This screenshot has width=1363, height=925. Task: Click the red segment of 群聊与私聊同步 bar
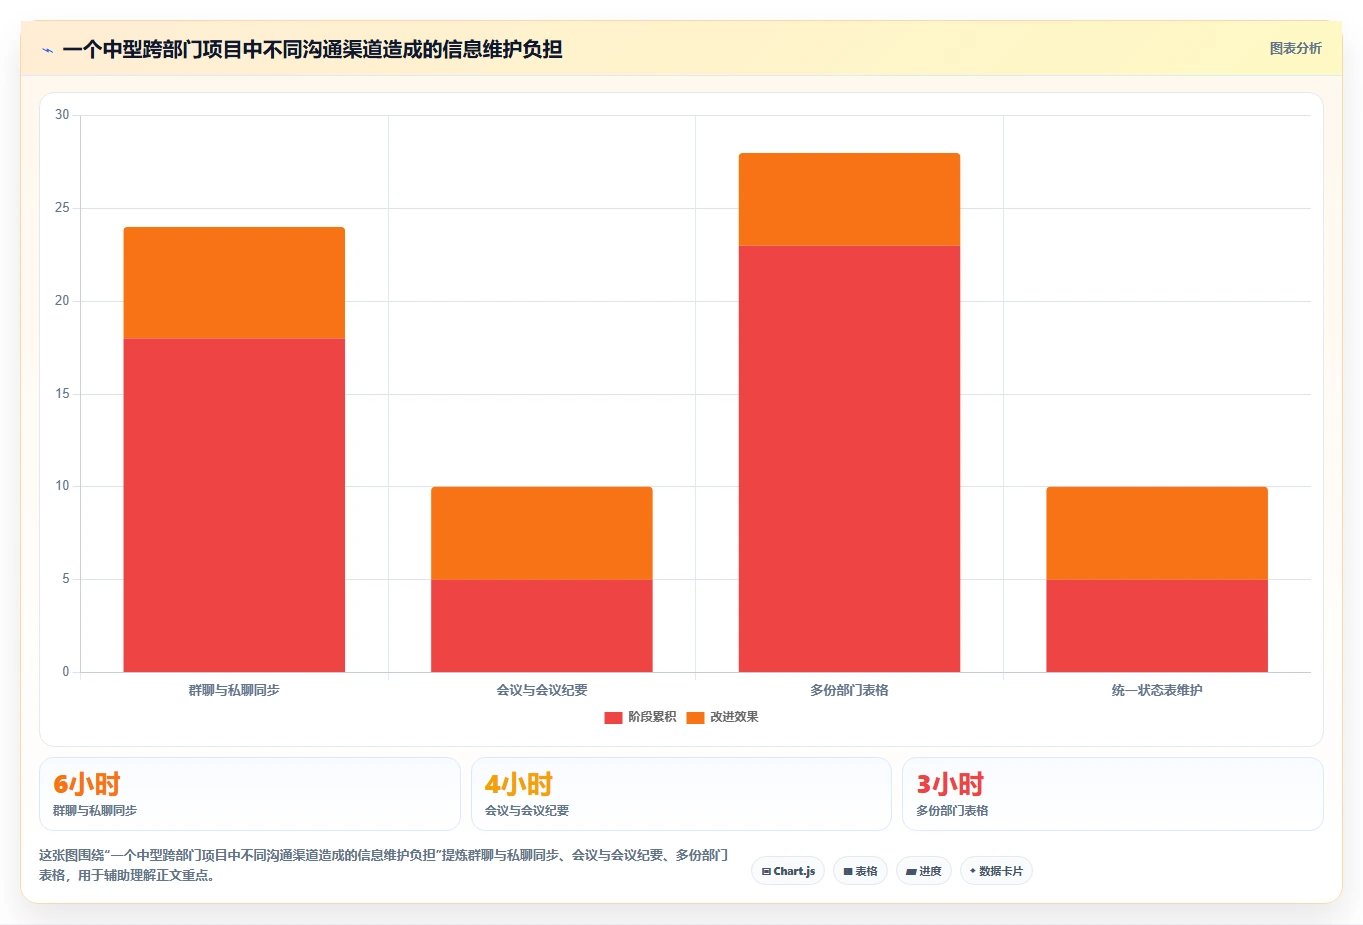[x=234, y=505]
